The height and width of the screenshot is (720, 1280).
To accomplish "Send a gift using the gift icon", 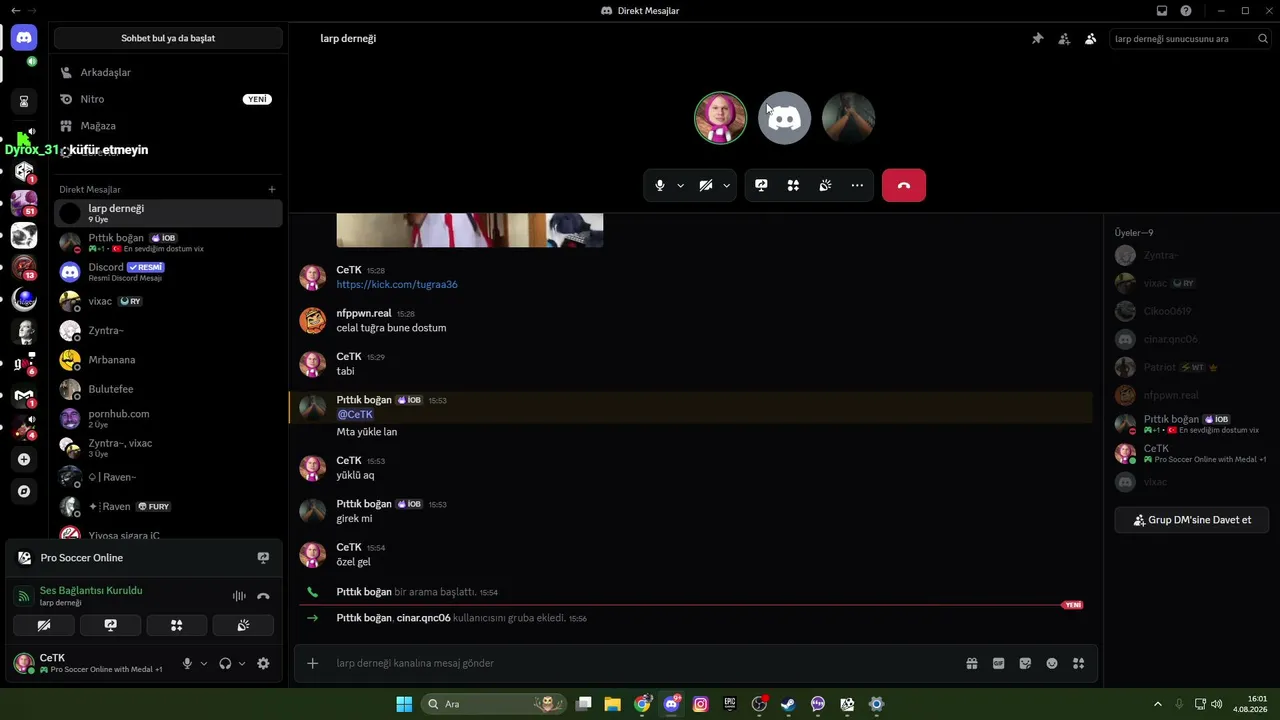I will 971,663.
